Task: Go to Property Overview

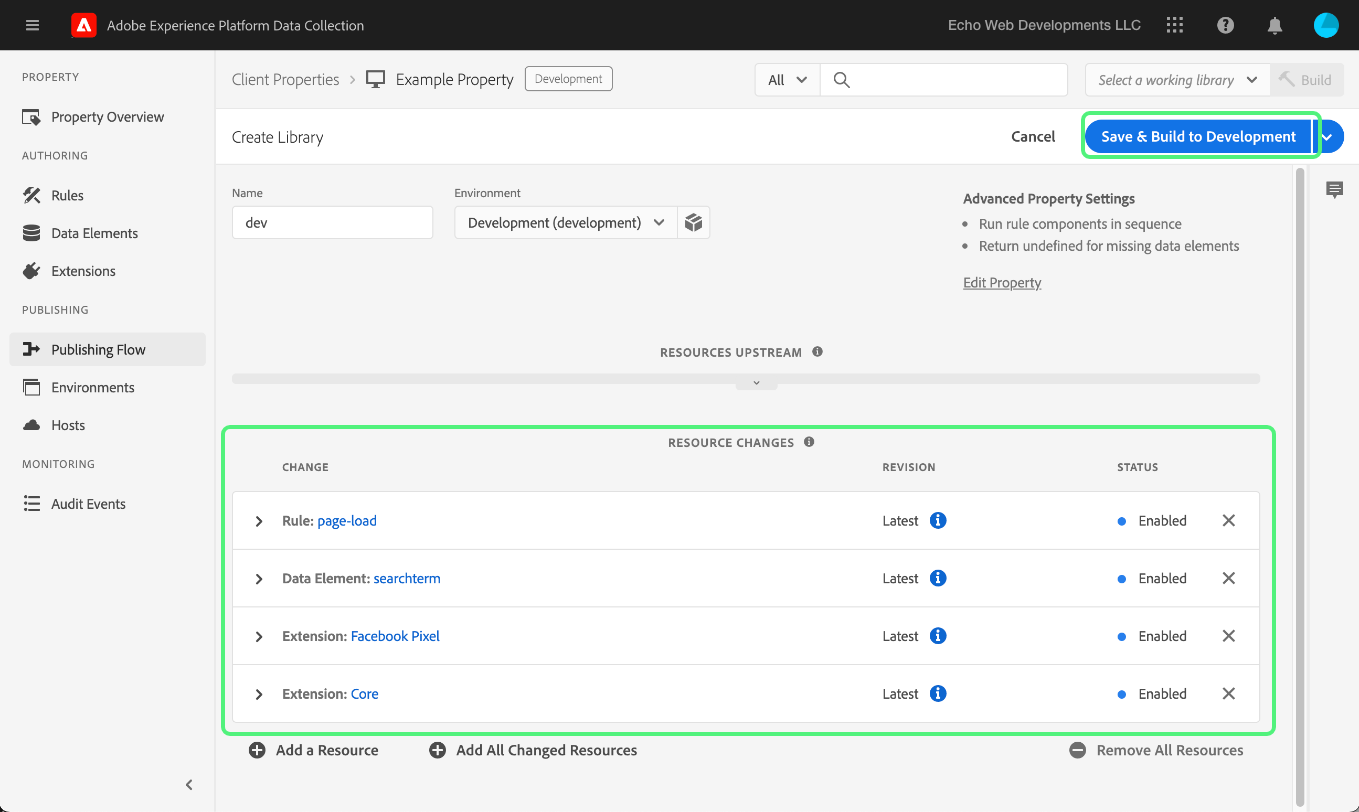Action: click(x=108, y=117)
